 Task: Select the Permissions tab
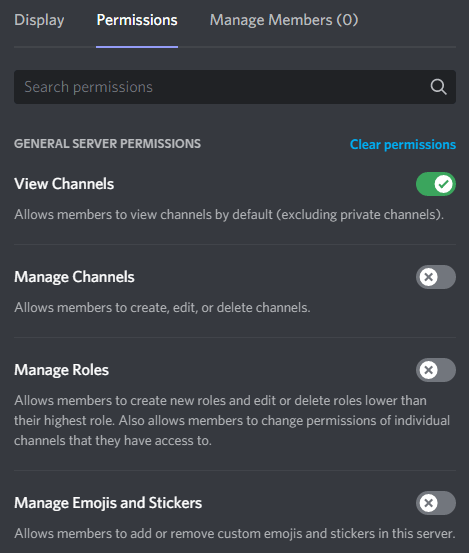[x=137, y=20]
